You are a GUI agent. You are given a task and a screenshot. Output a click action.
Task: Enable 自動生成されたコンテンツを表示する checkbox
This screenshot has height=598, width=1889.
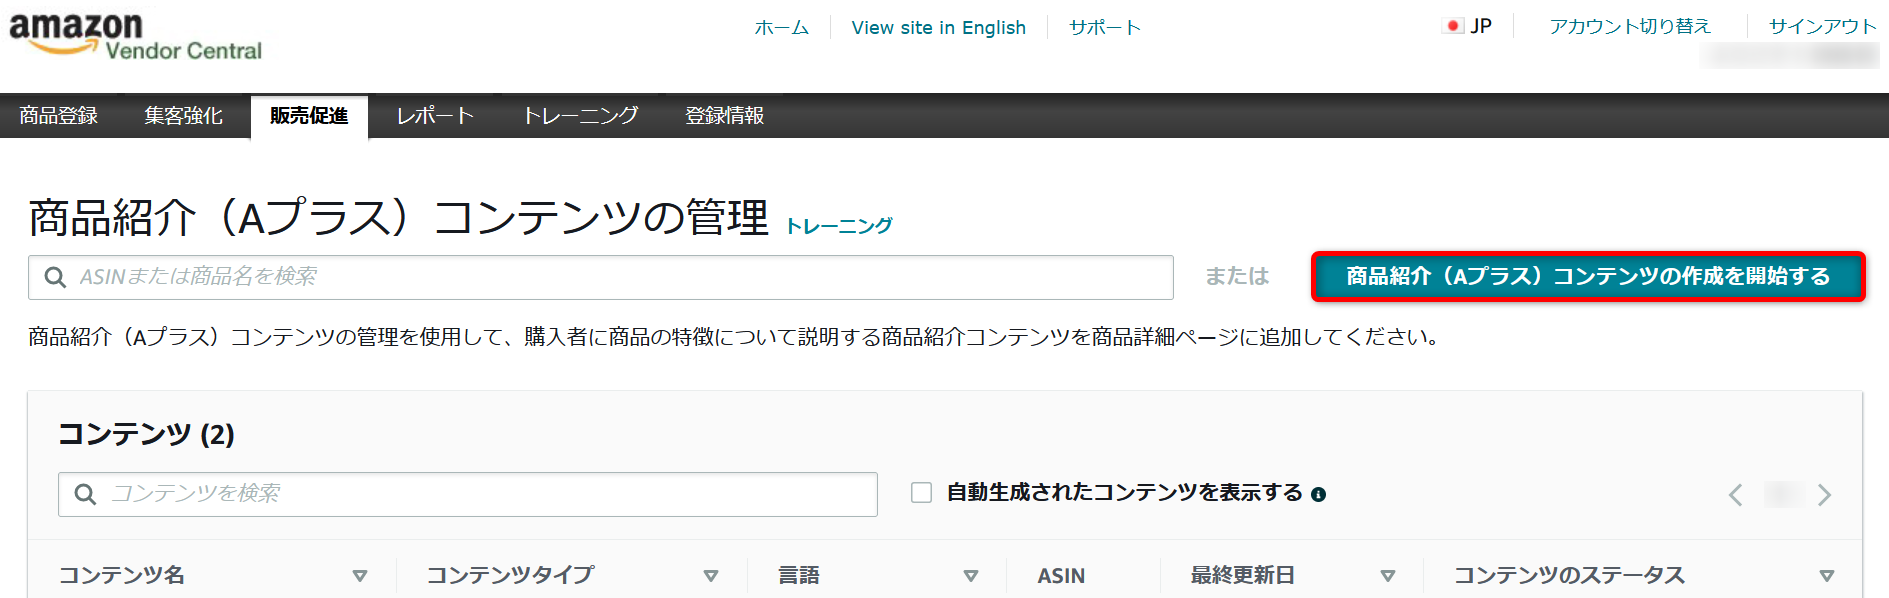coord(921,492)
